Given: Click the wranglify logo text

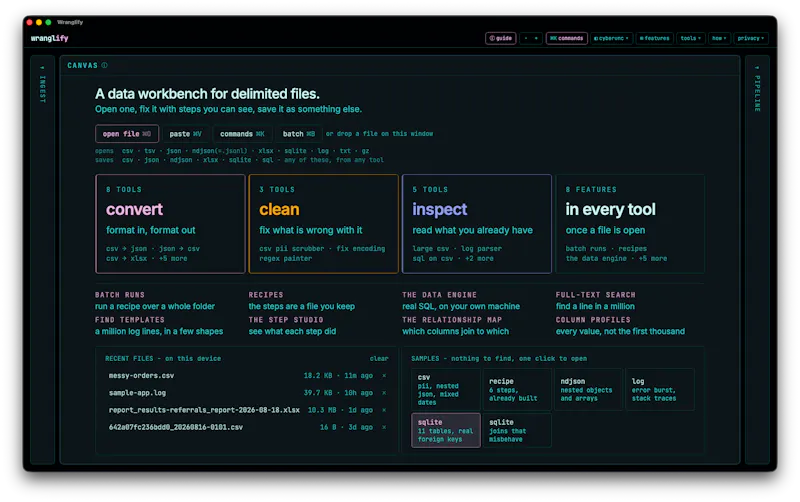Looking at the screenshot, I should 49,38.
